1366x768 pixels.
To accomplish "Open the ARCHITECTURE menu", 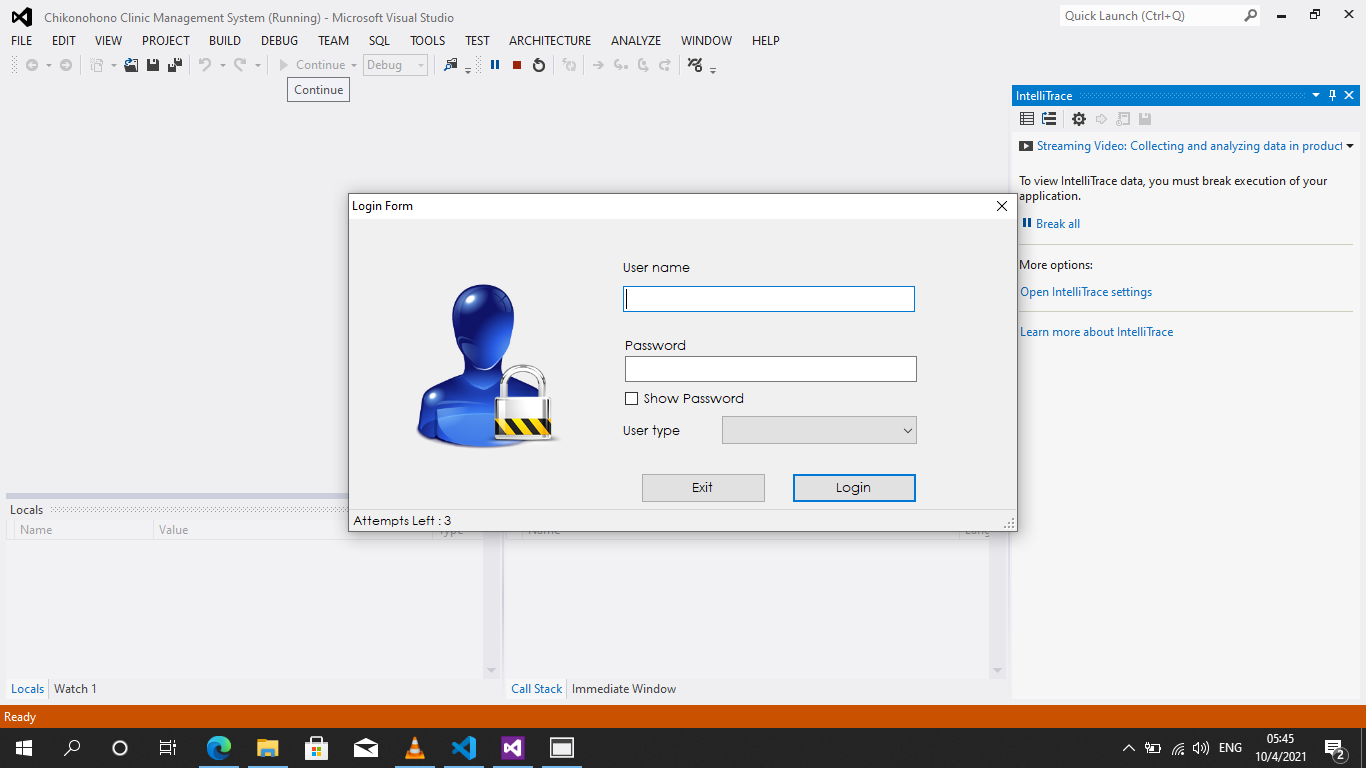I will [x=550, y=41].
